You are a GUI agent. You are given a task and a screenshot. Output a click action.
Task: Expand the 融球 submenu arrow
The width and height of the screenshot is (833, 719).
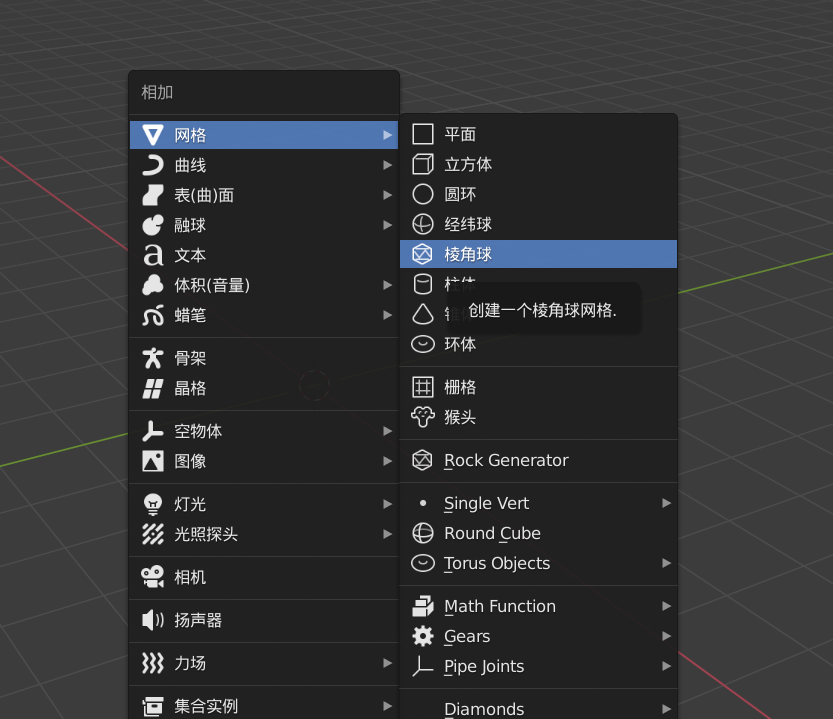388,225
